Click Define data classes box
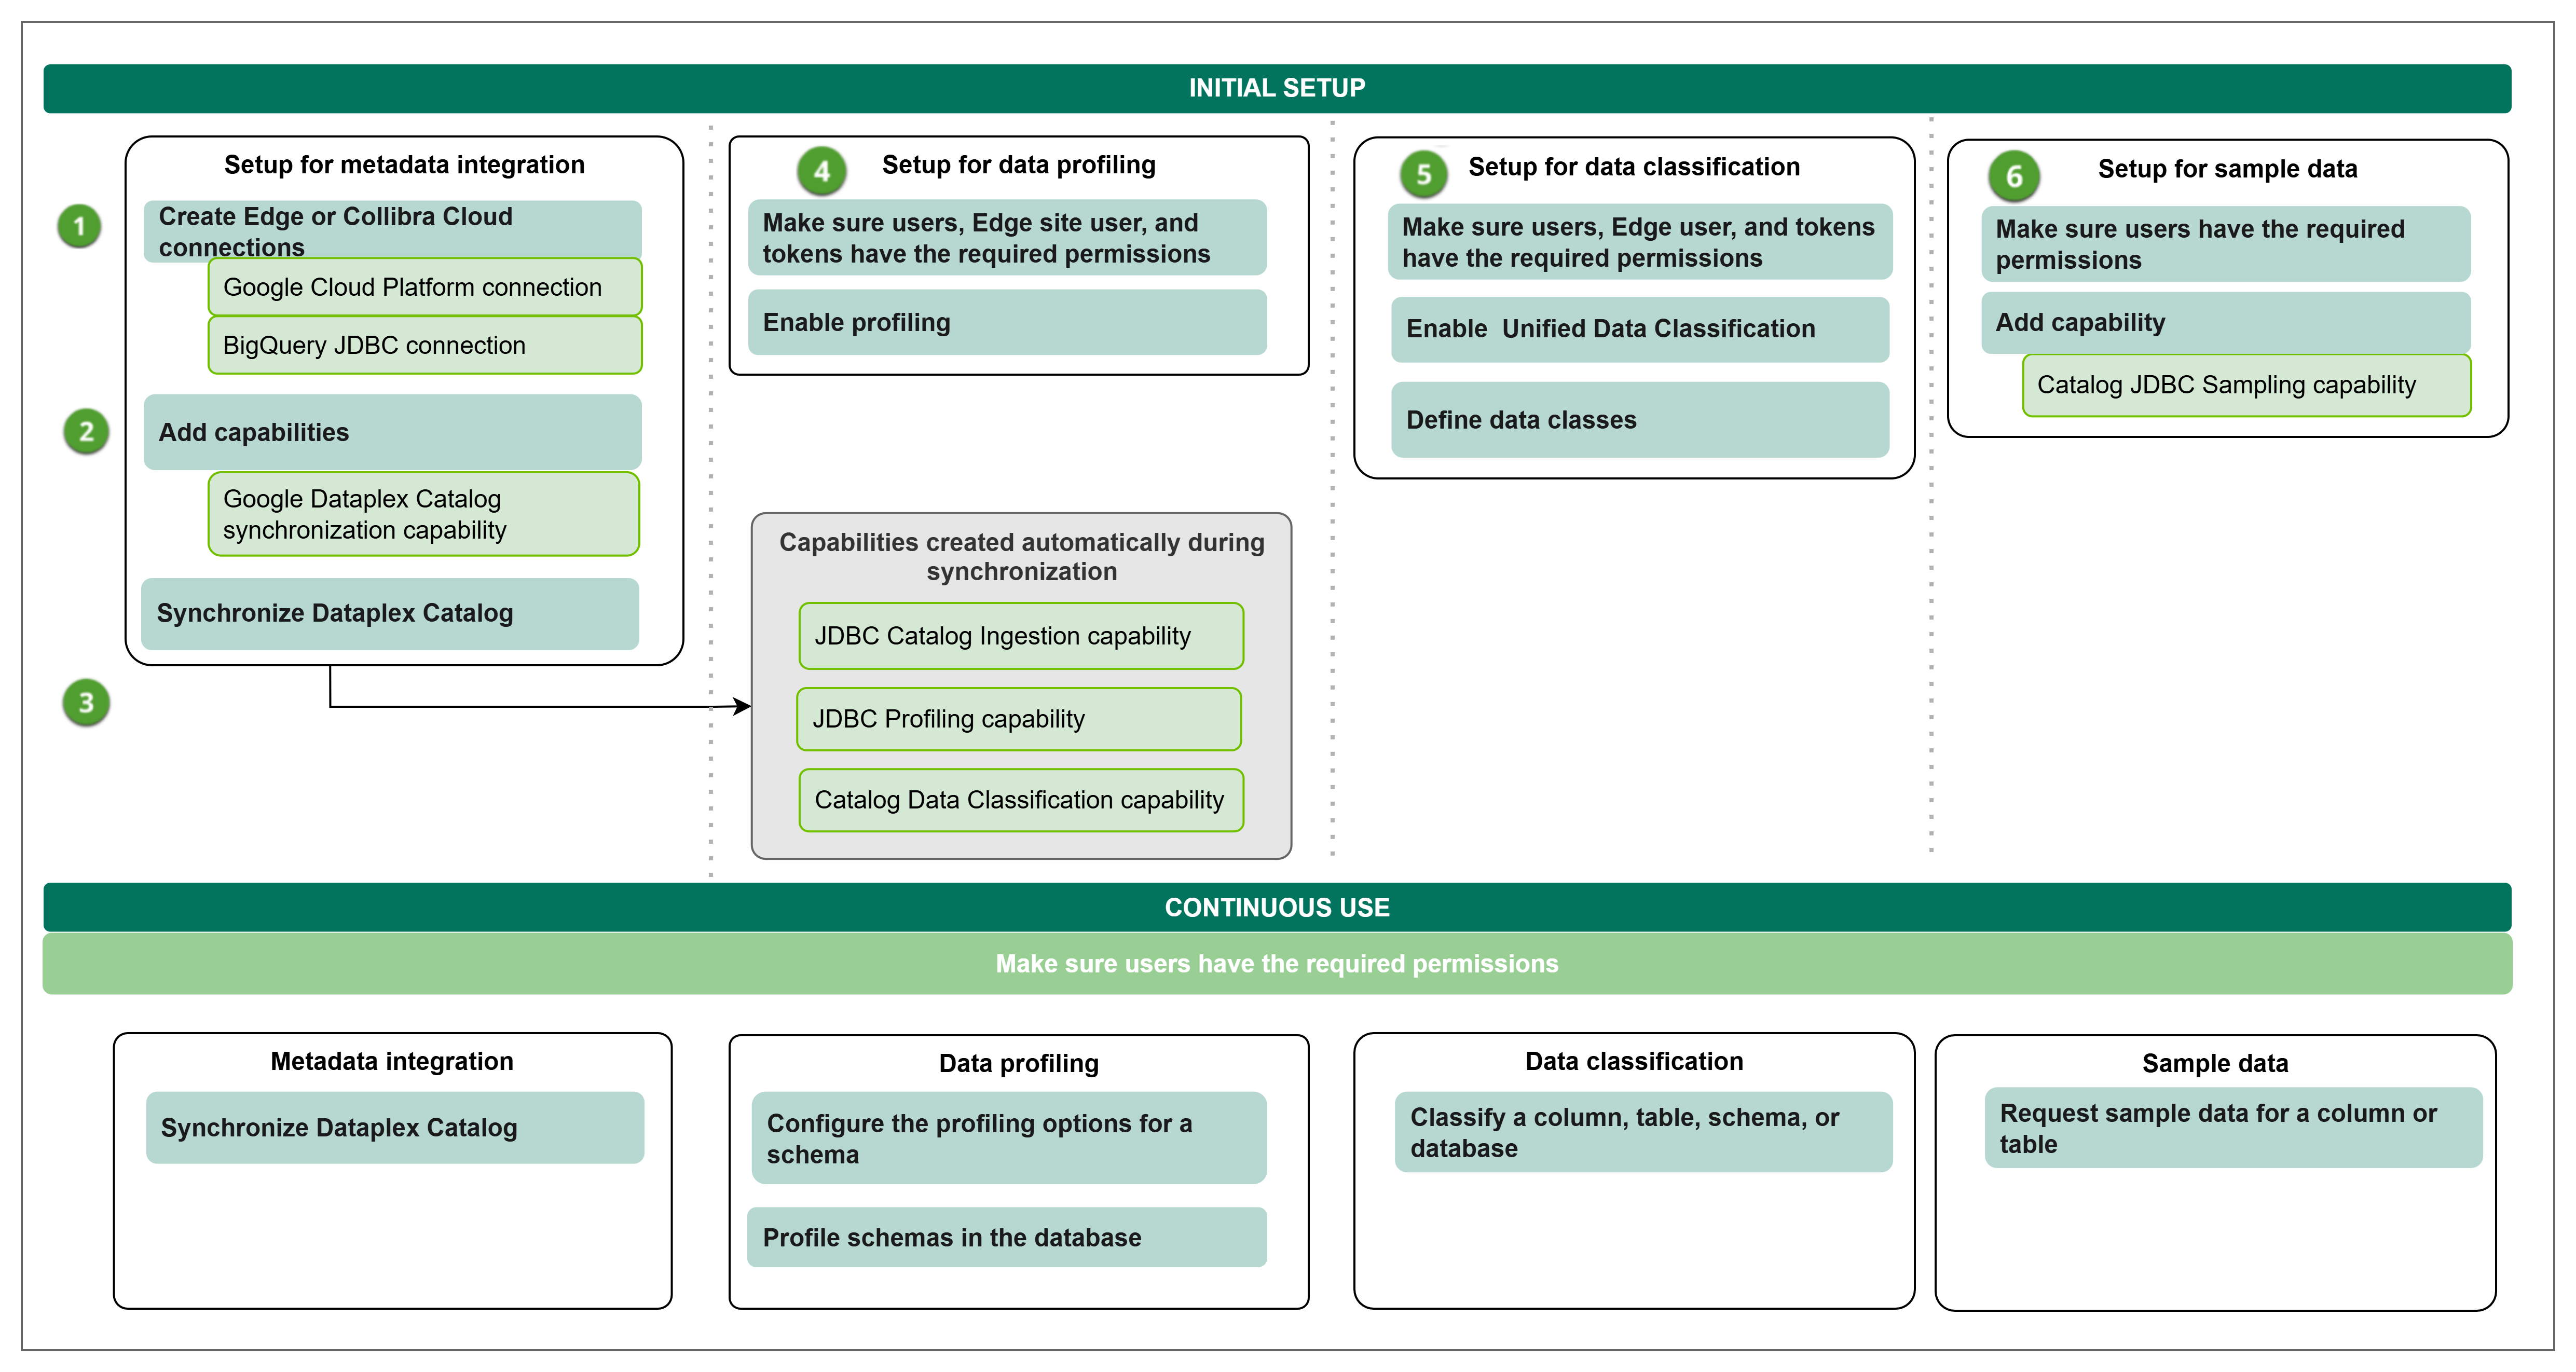The image size is (2576, 1372). (x=1639, y=420)
